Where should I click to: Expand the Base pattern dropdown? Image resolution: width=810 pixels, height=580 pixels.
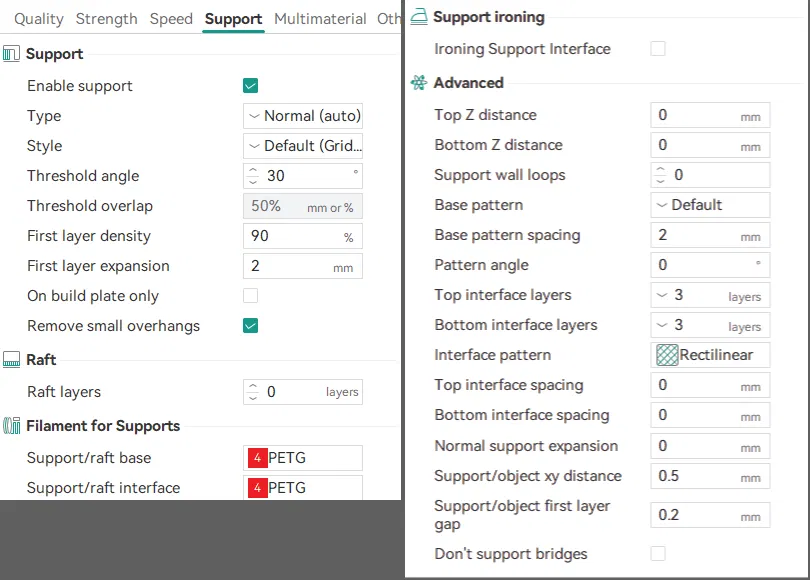pos(710,205)
